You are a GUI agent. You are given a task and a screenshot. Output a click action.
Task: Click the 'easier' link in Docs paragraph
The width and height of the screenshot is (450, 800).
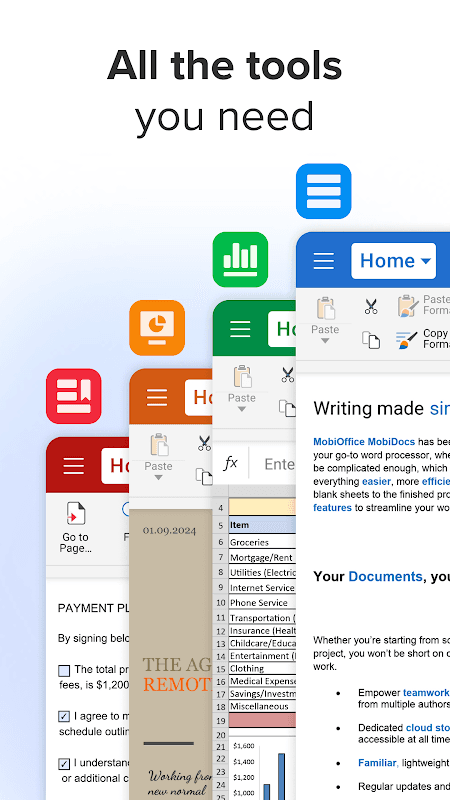pyautogui.click(x=377, y=481)
